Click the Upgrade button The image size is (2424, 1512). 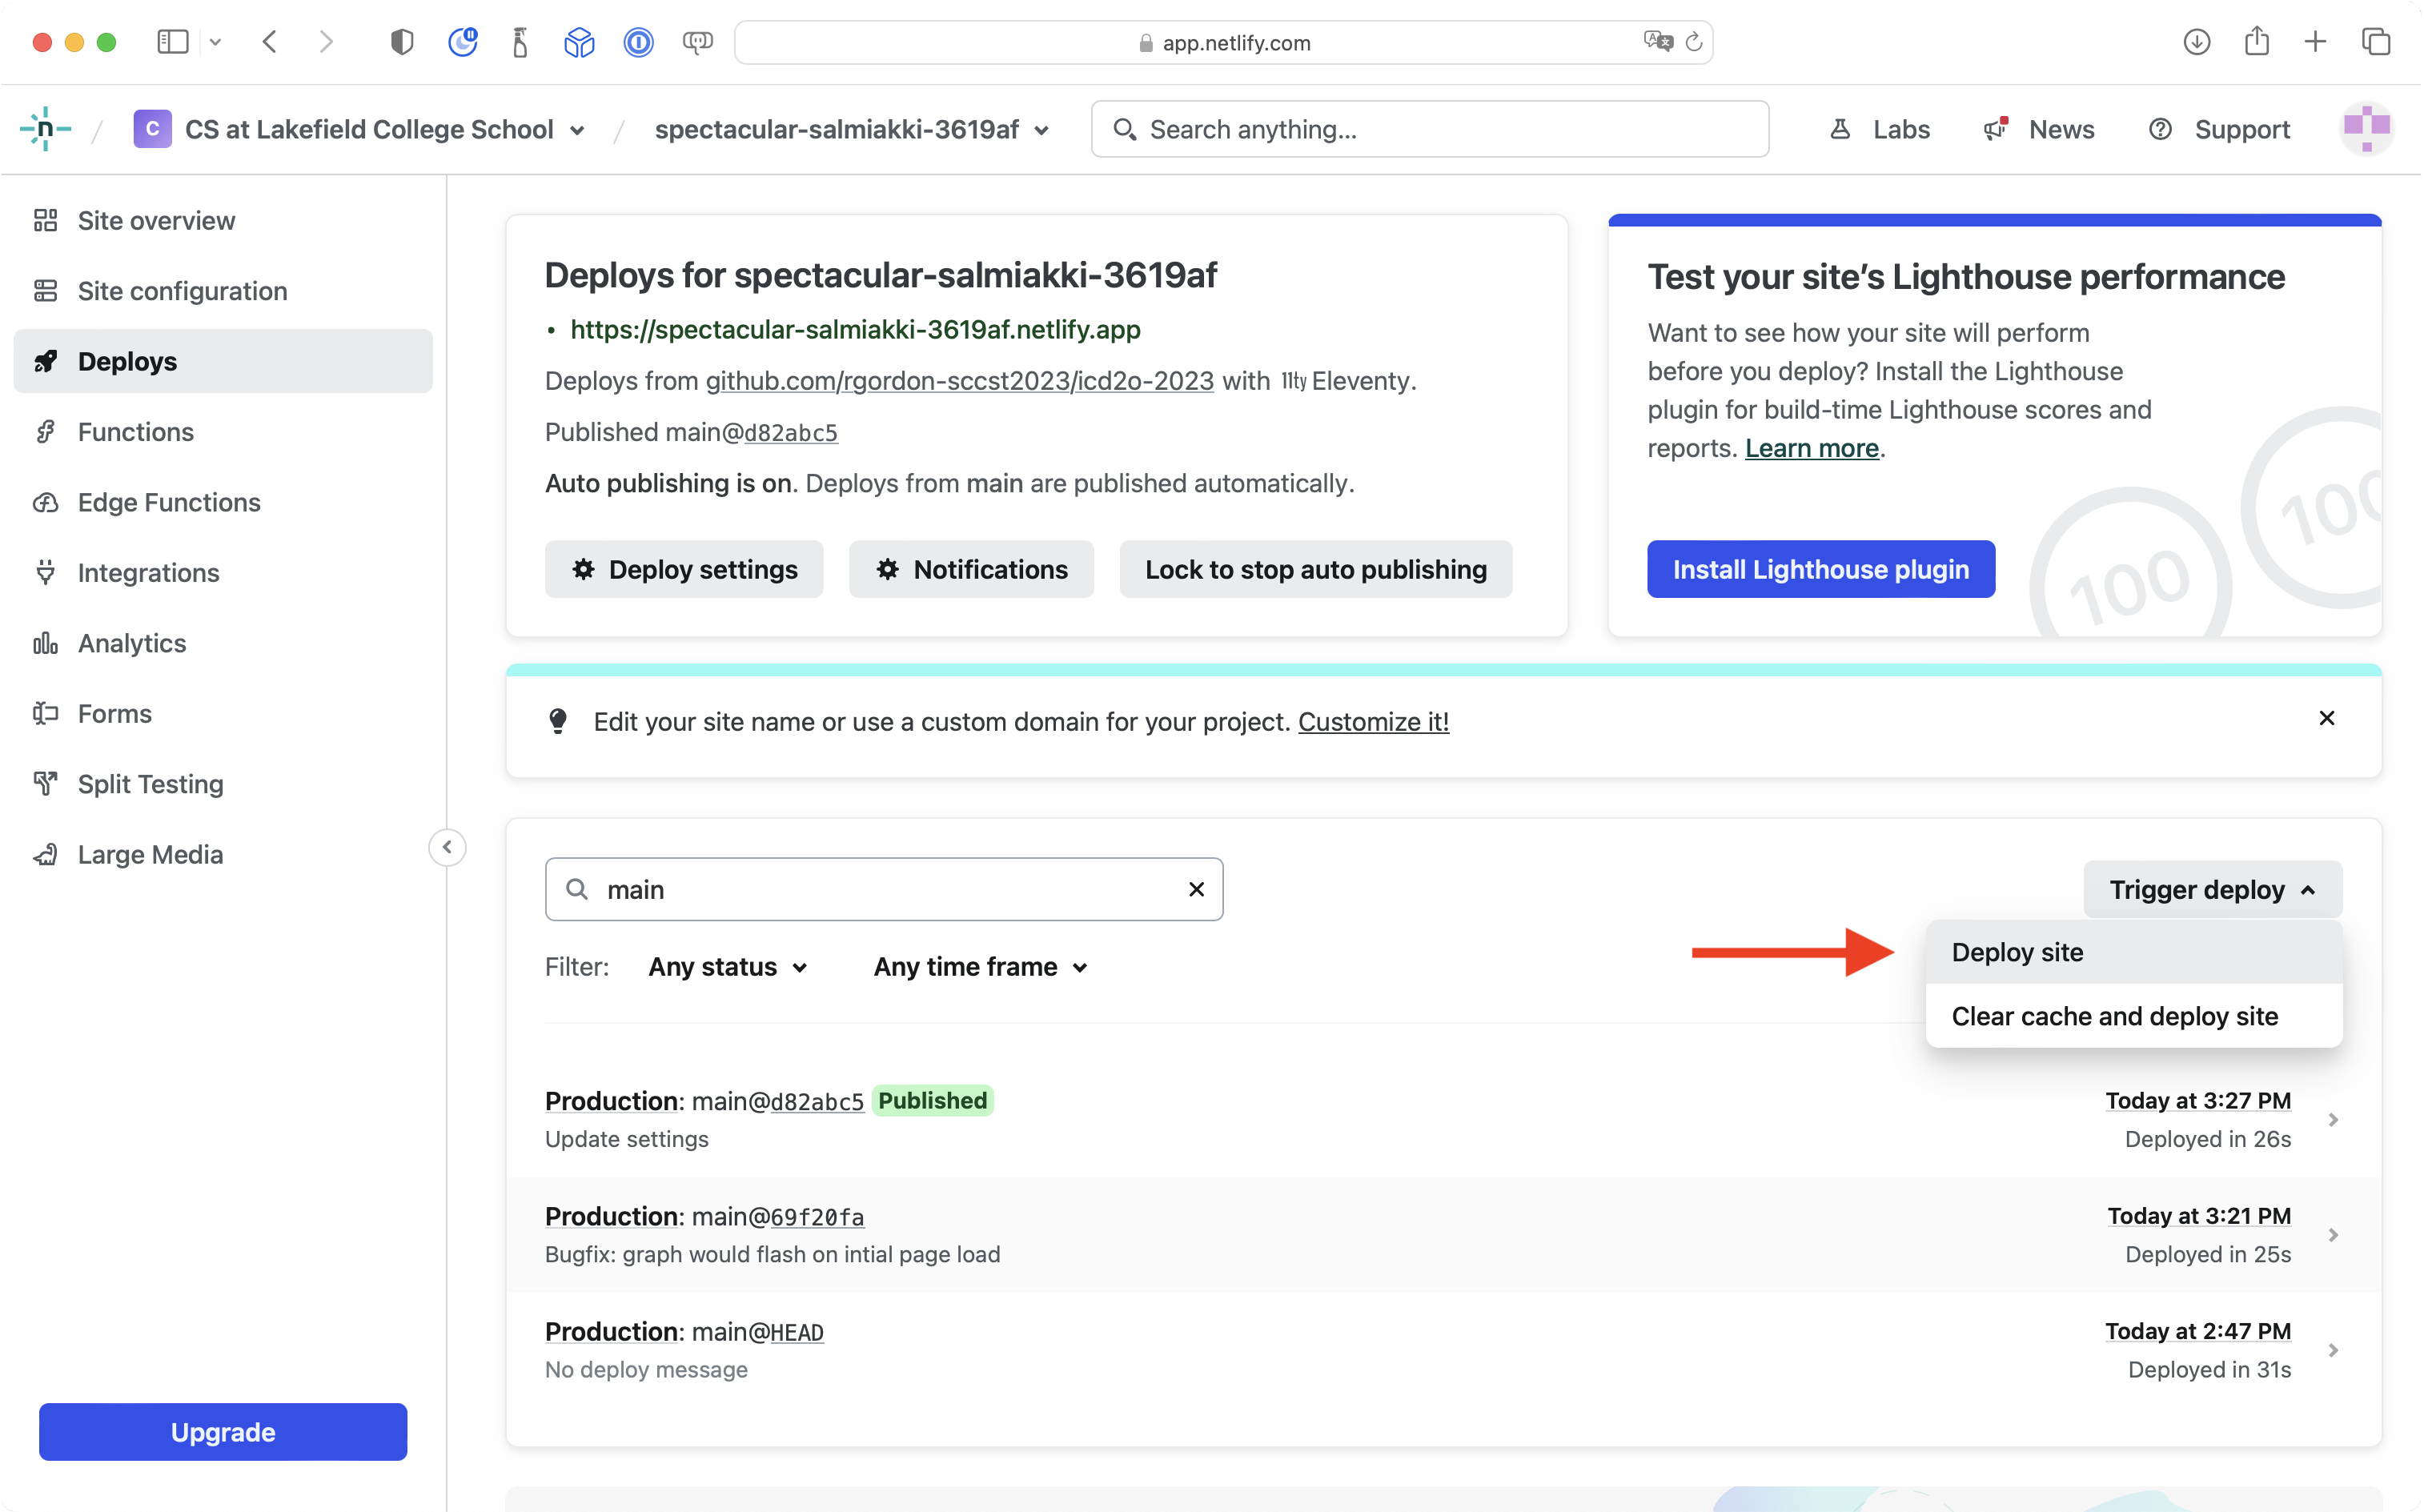pos(223,1432)
